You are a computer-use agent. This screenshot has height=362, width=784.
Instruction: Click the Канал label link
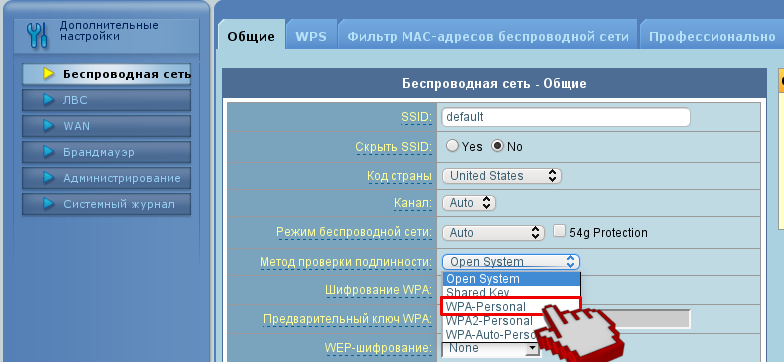point(413,203)
